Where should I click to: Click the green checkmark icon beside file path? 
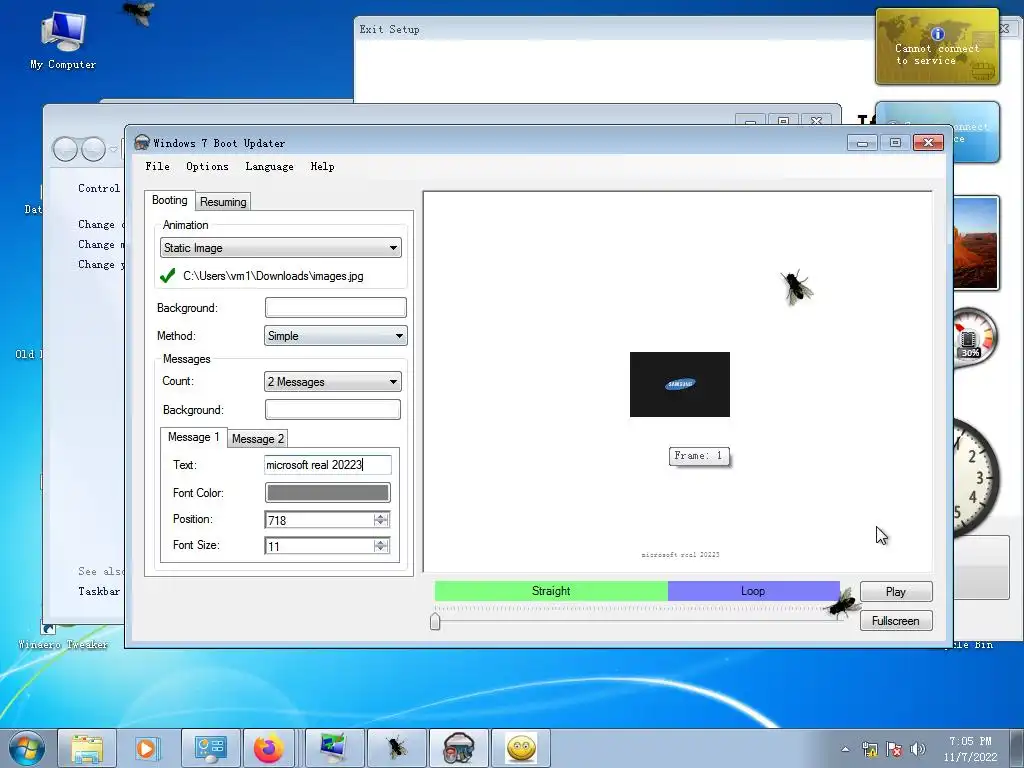(x=168, y=276)
